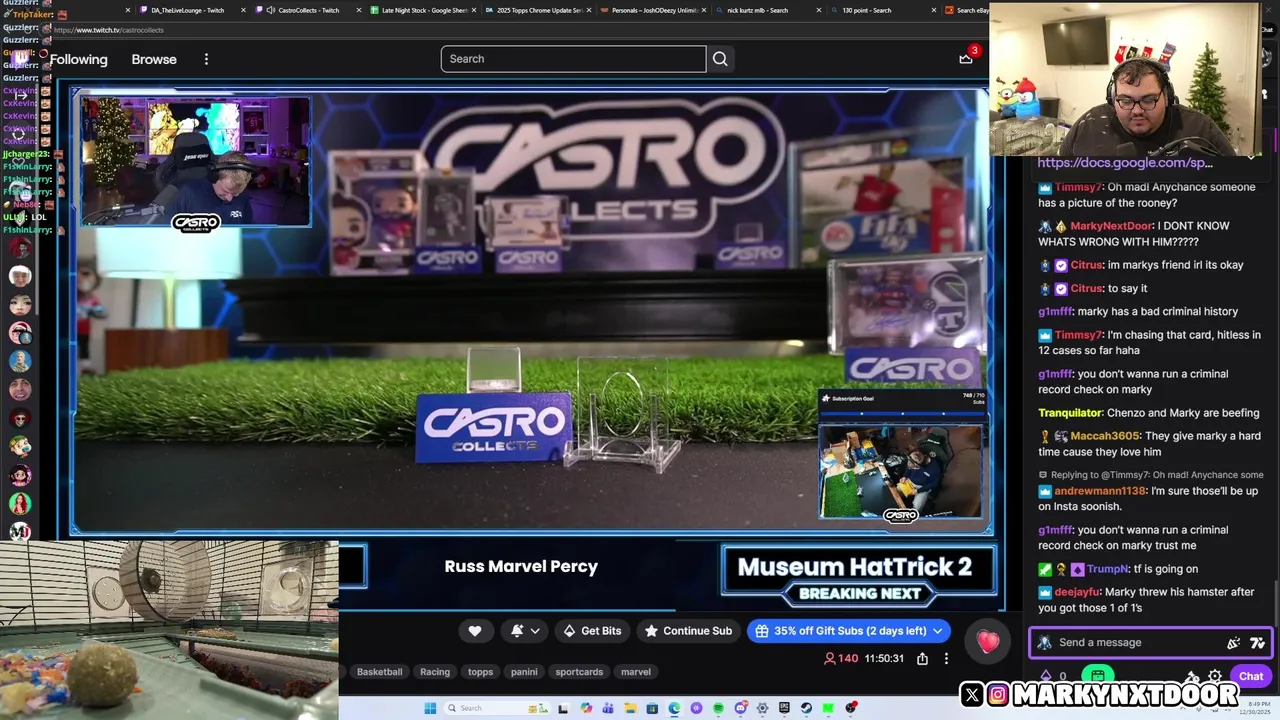Open Epic Games from the taskbar

784,708
